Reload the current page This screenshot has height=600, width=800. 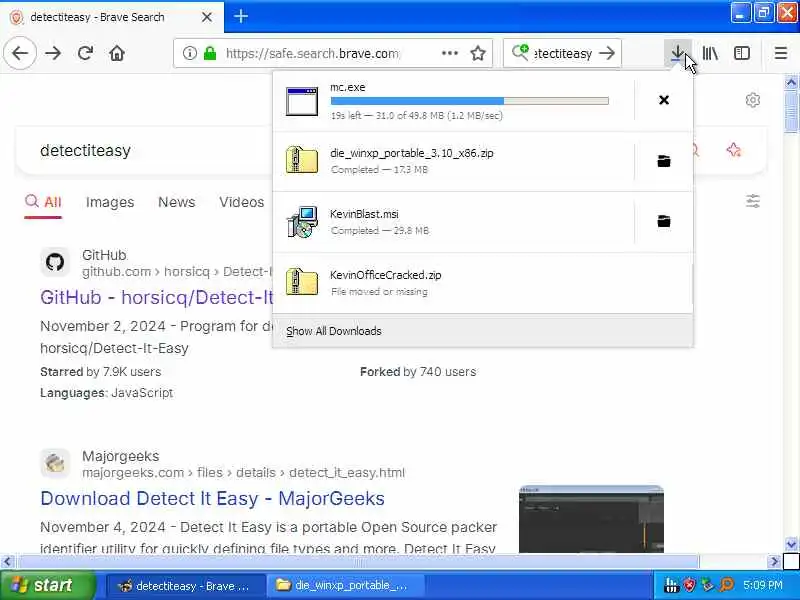click(x=85, y=53)
